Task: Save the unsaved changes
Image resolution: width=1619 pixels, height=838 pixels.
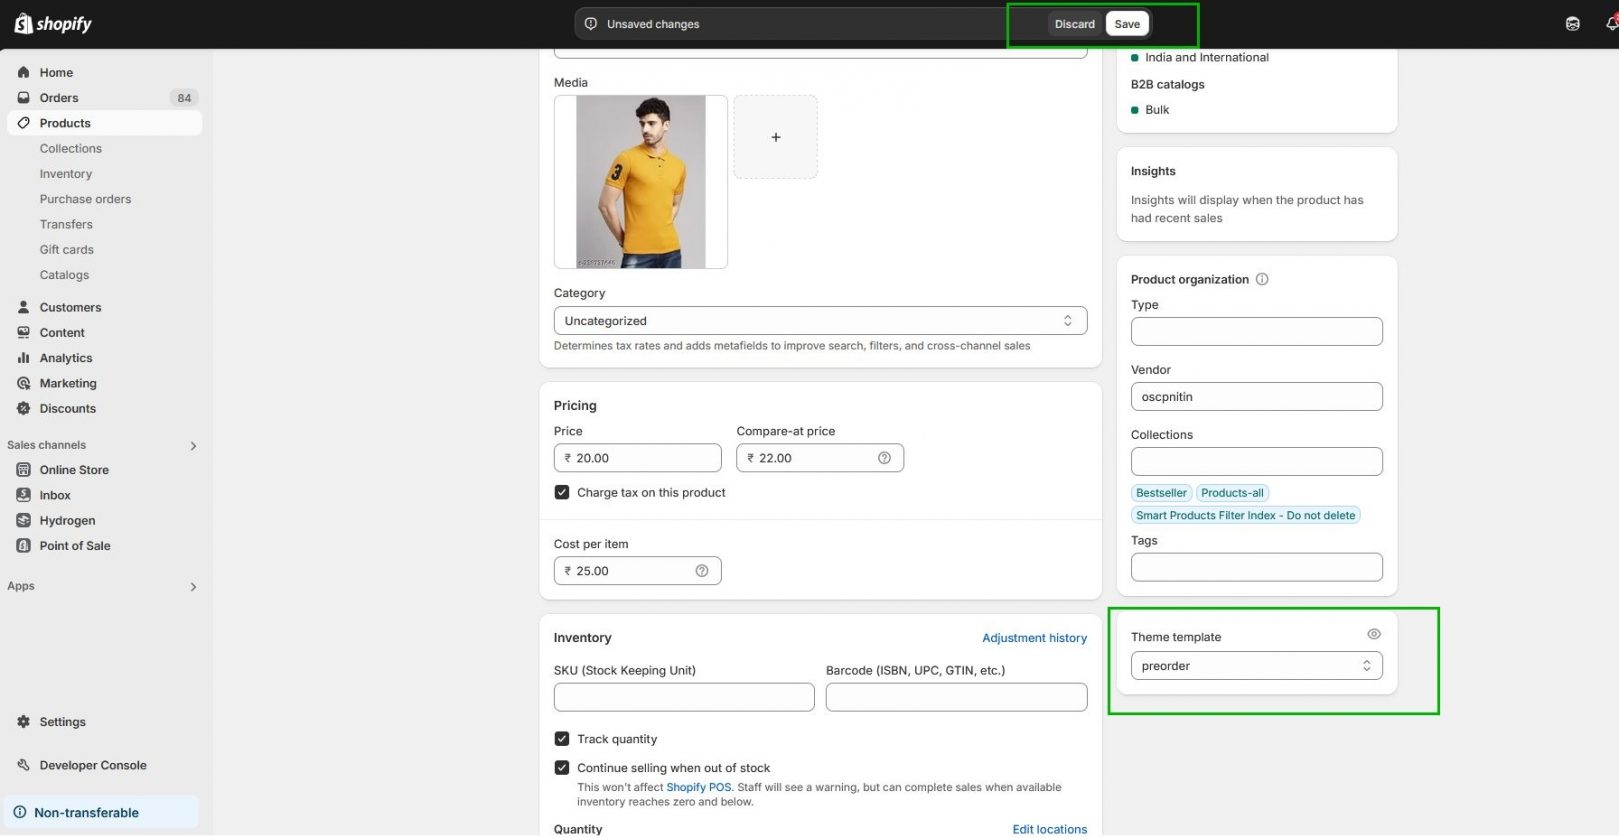Action: click(1127, 24)
